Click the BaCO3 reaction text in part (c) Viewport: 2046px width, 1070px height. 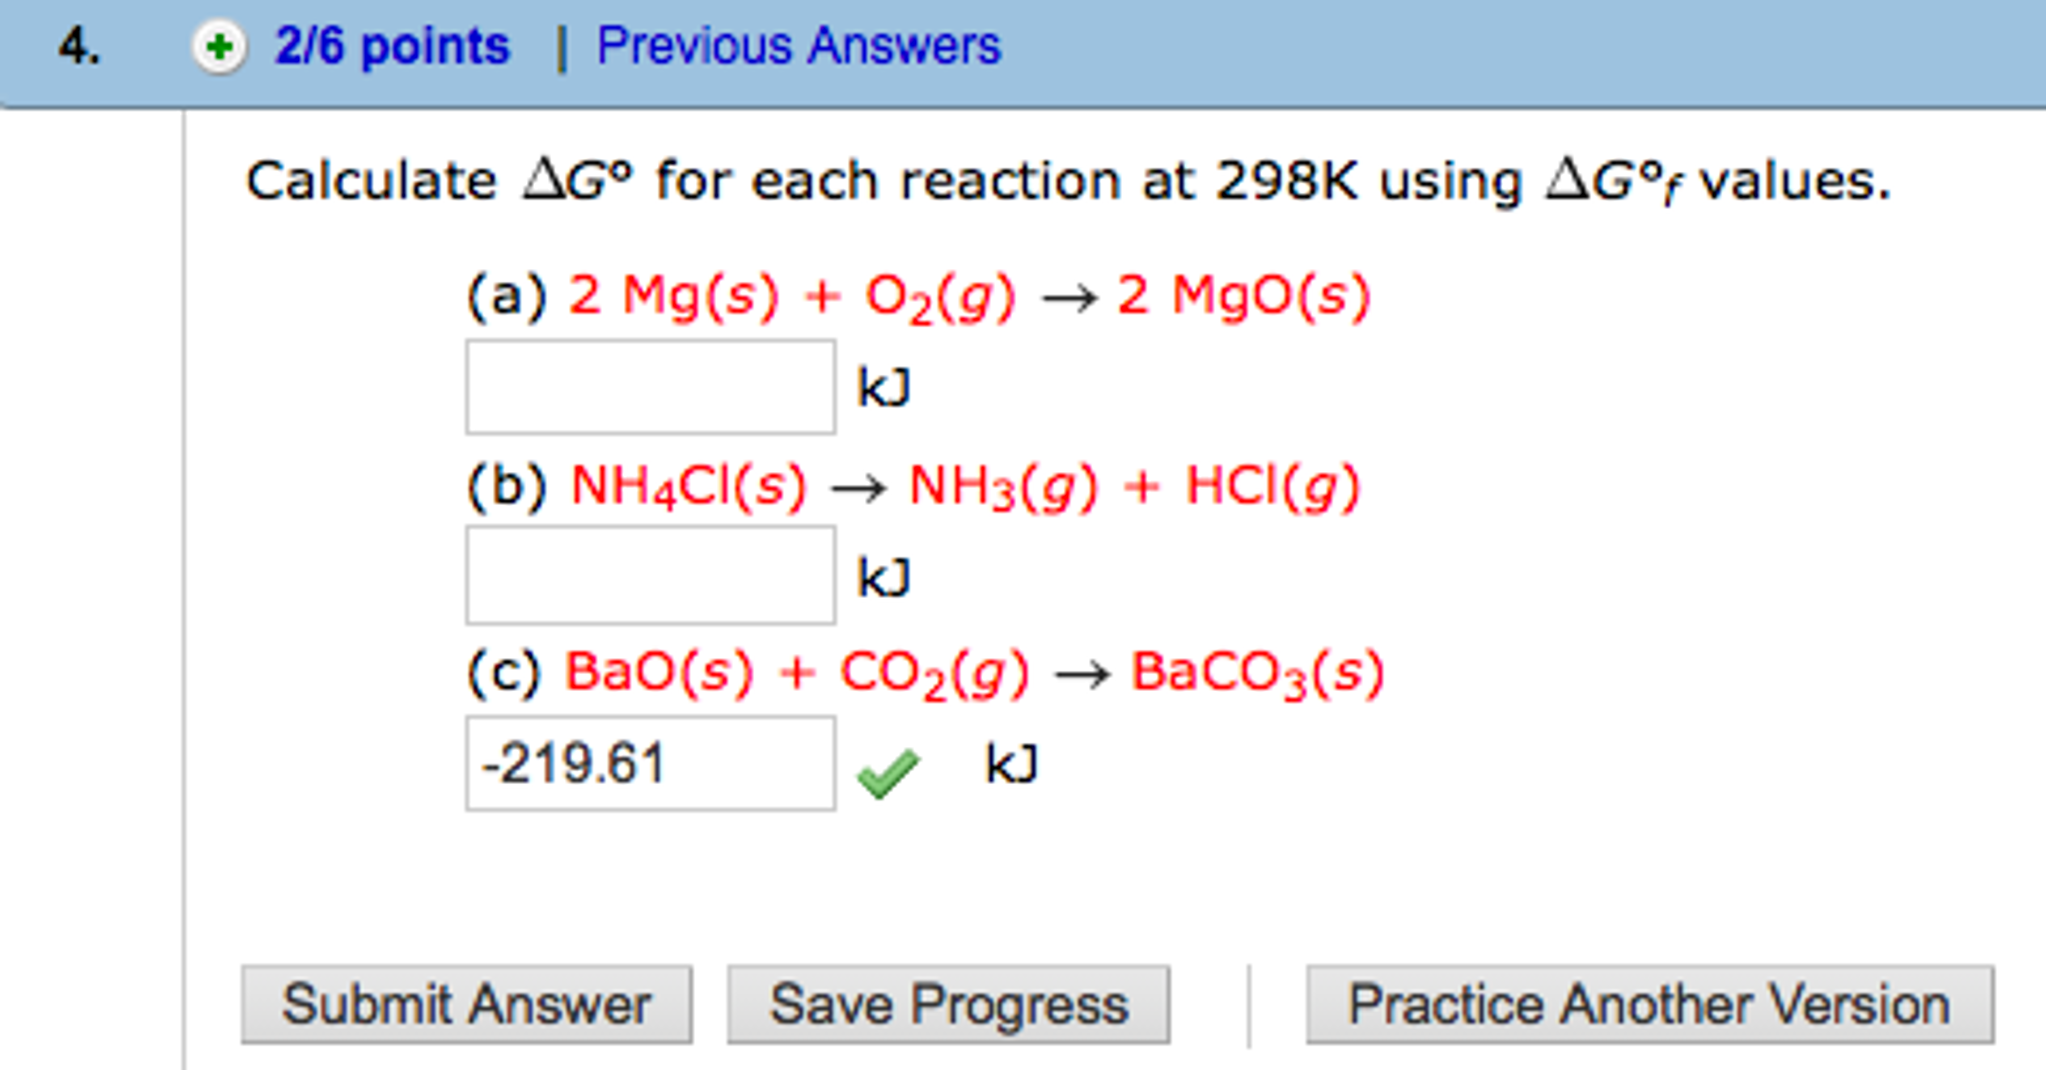click(925, 672)
